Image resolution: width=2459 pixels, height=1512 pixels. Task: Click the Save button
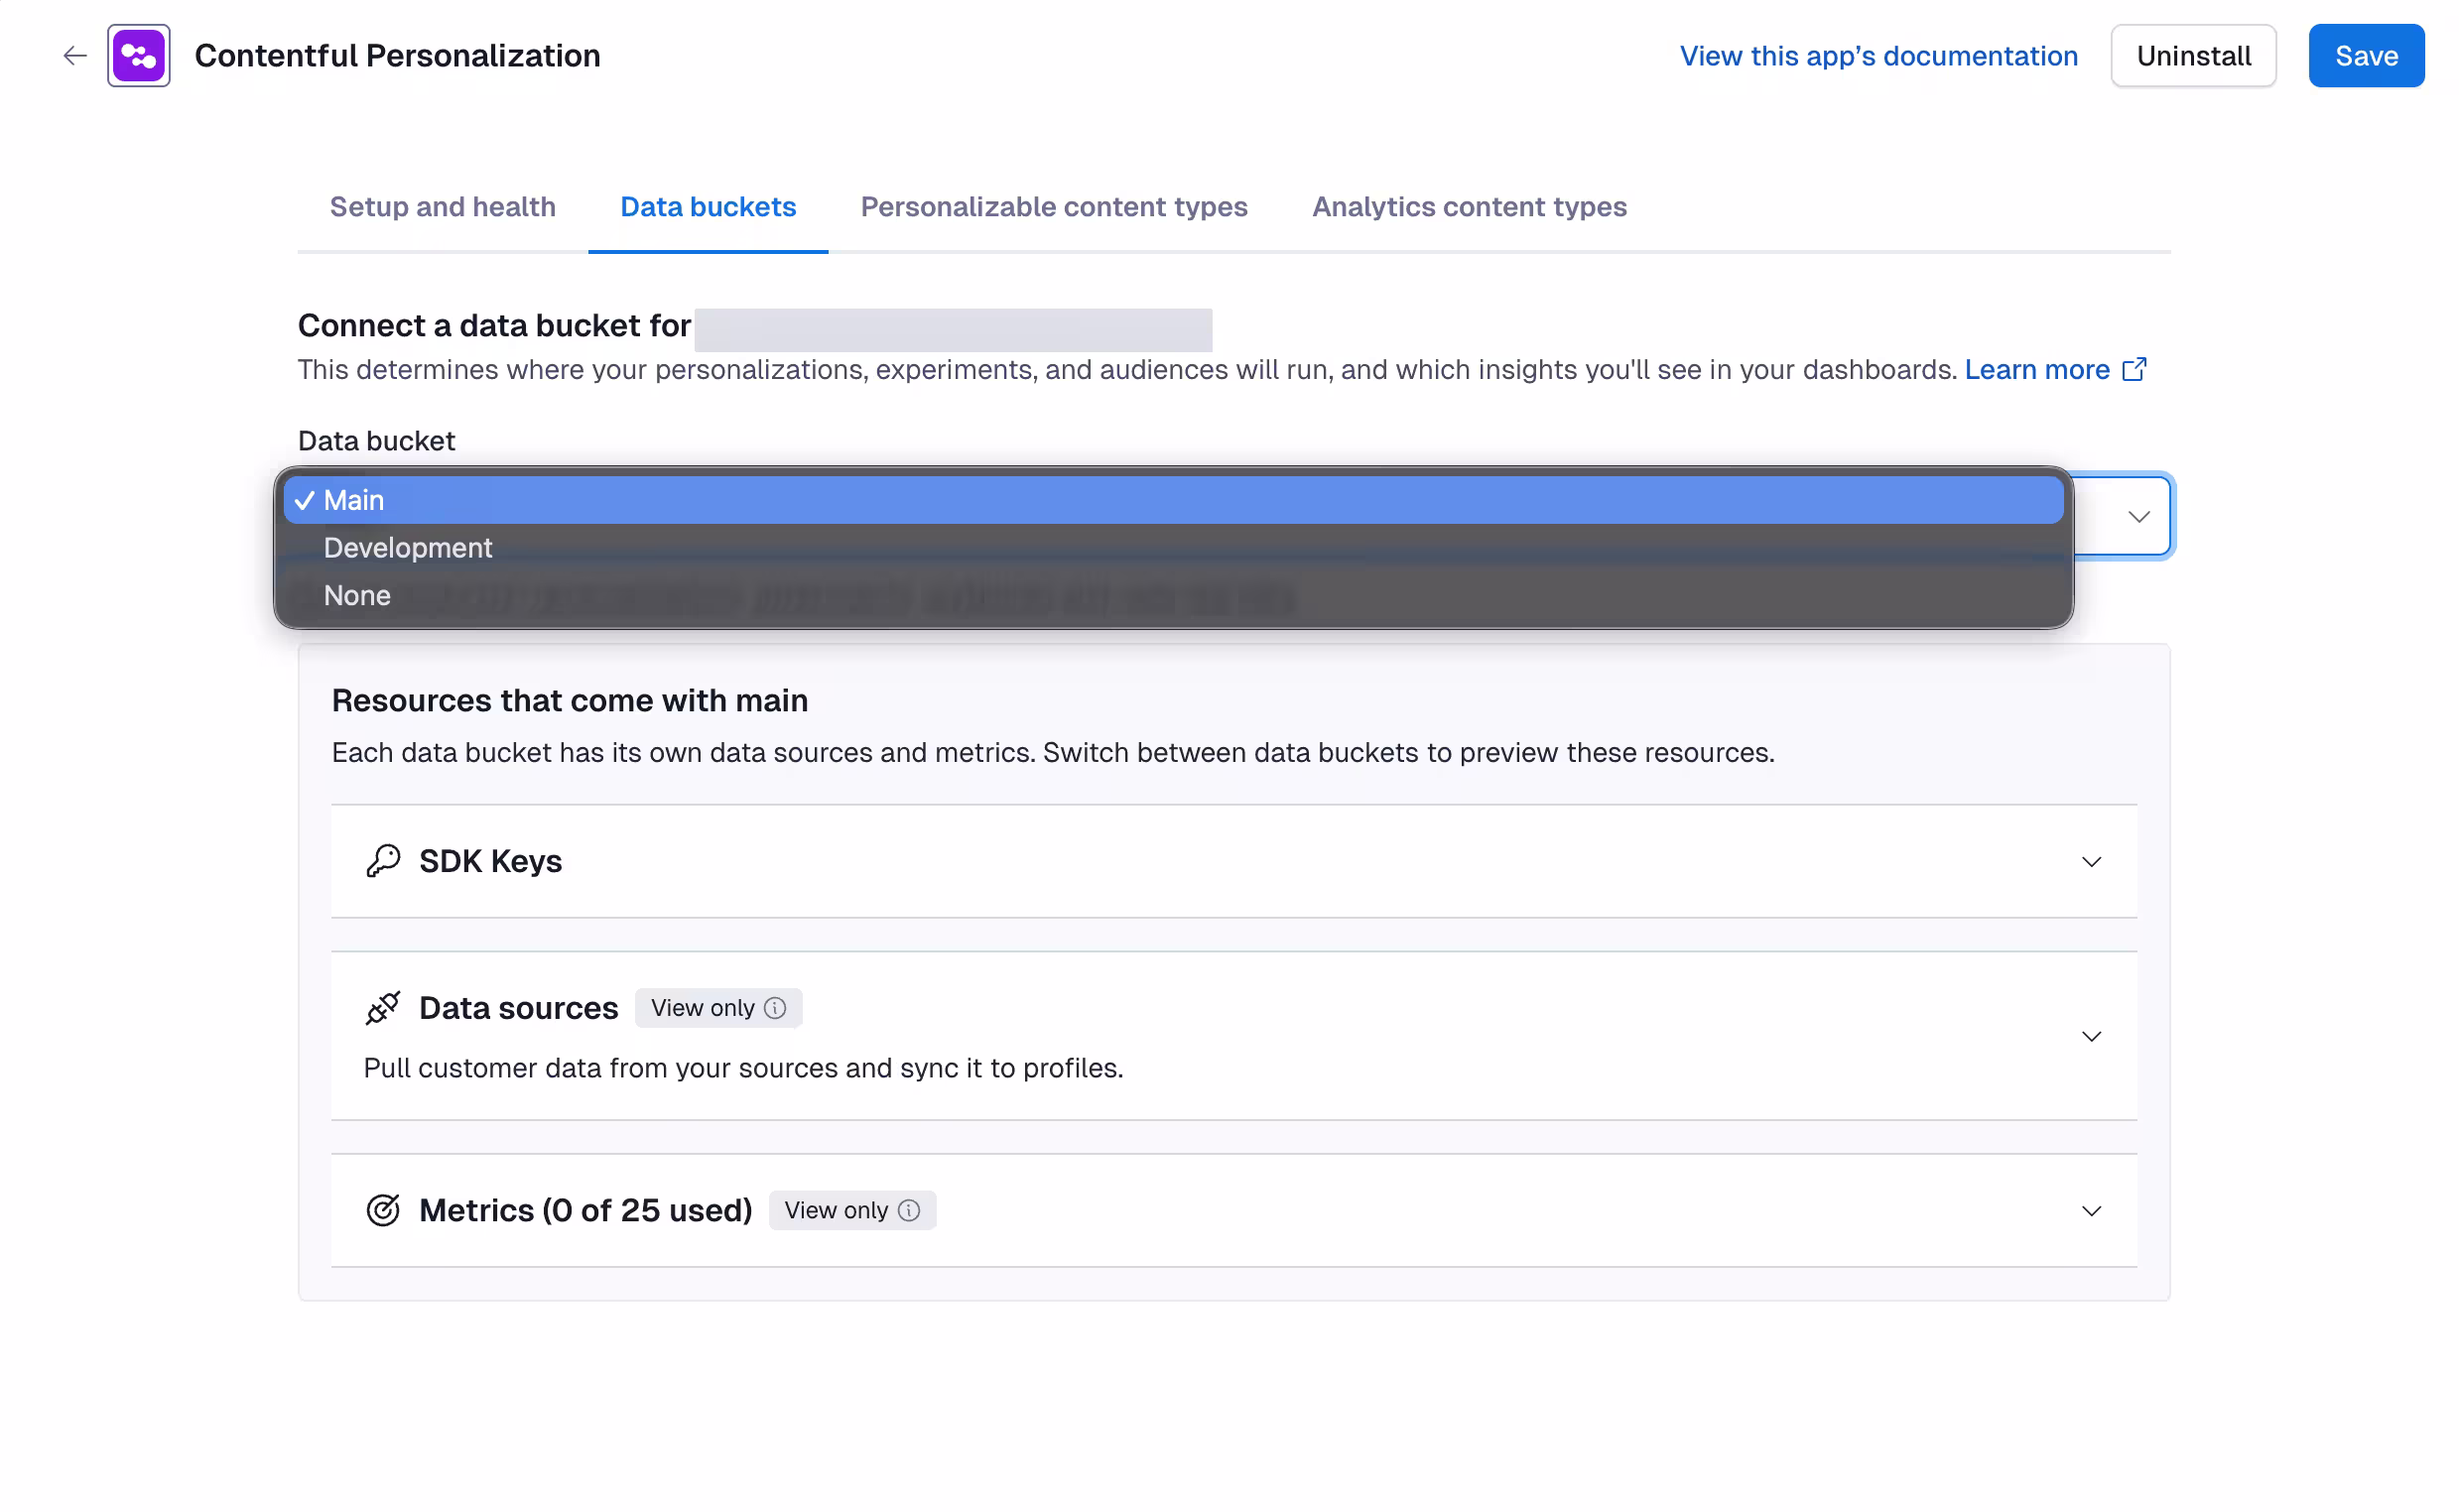coord(2366,56)
